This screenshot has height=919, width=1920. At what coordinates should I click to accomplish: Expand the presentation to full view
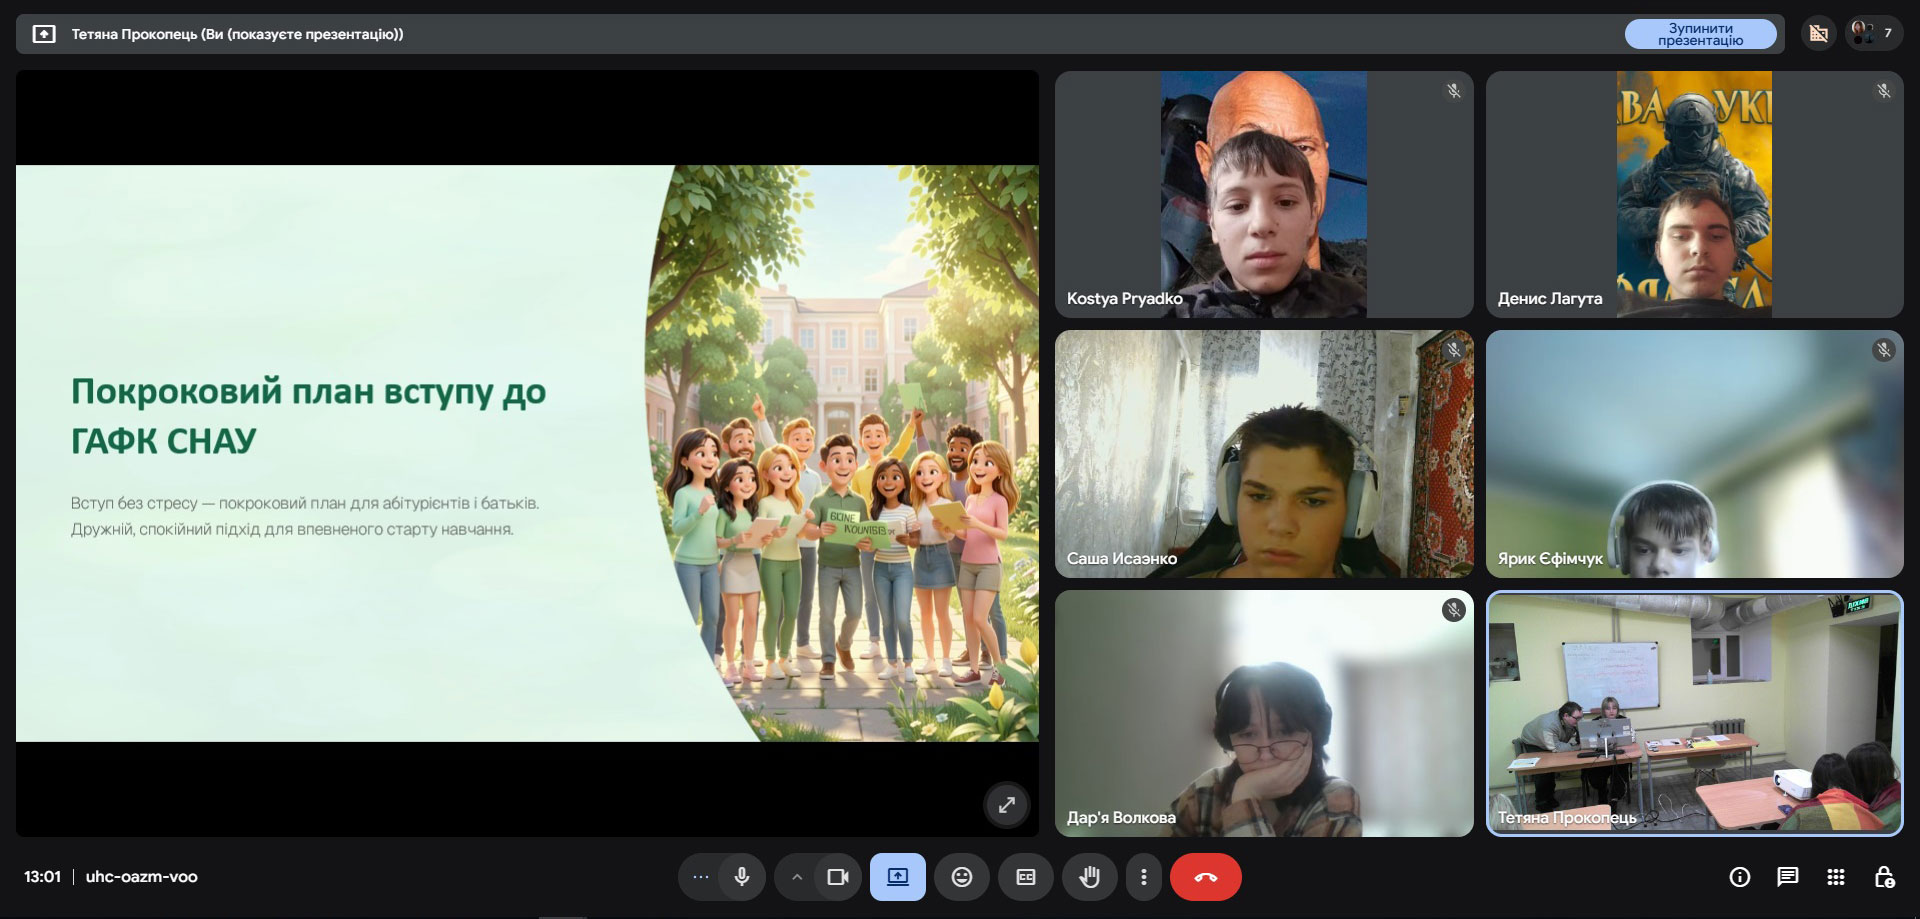point(1006,804)
